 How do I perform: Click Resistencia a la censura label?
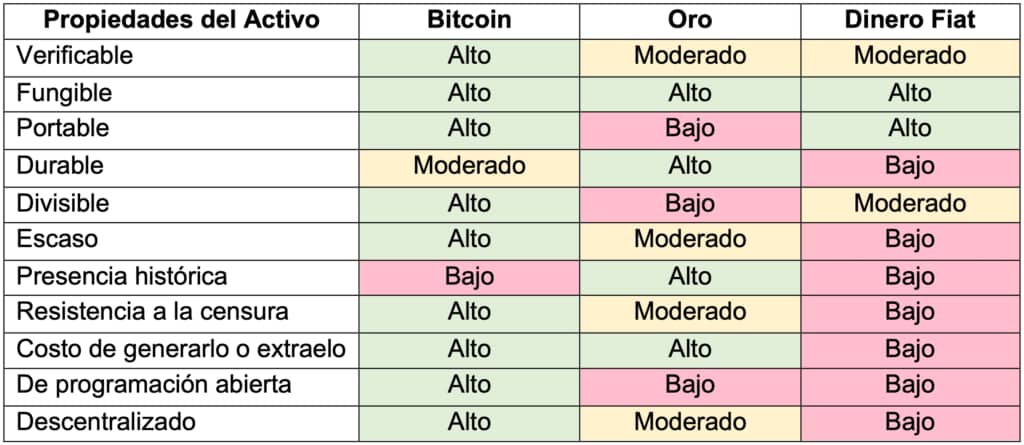[152, 312]
